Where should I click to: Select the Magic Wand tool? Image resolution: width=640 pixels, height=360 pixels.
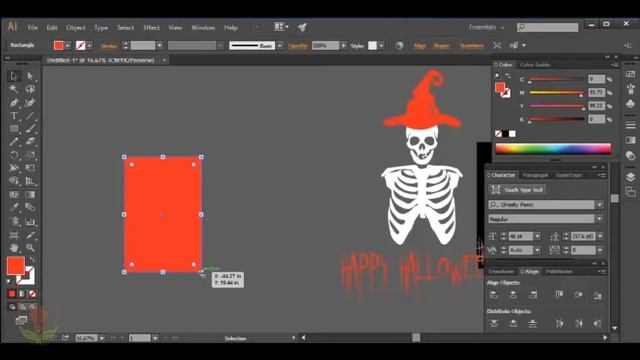coord(14,89)
